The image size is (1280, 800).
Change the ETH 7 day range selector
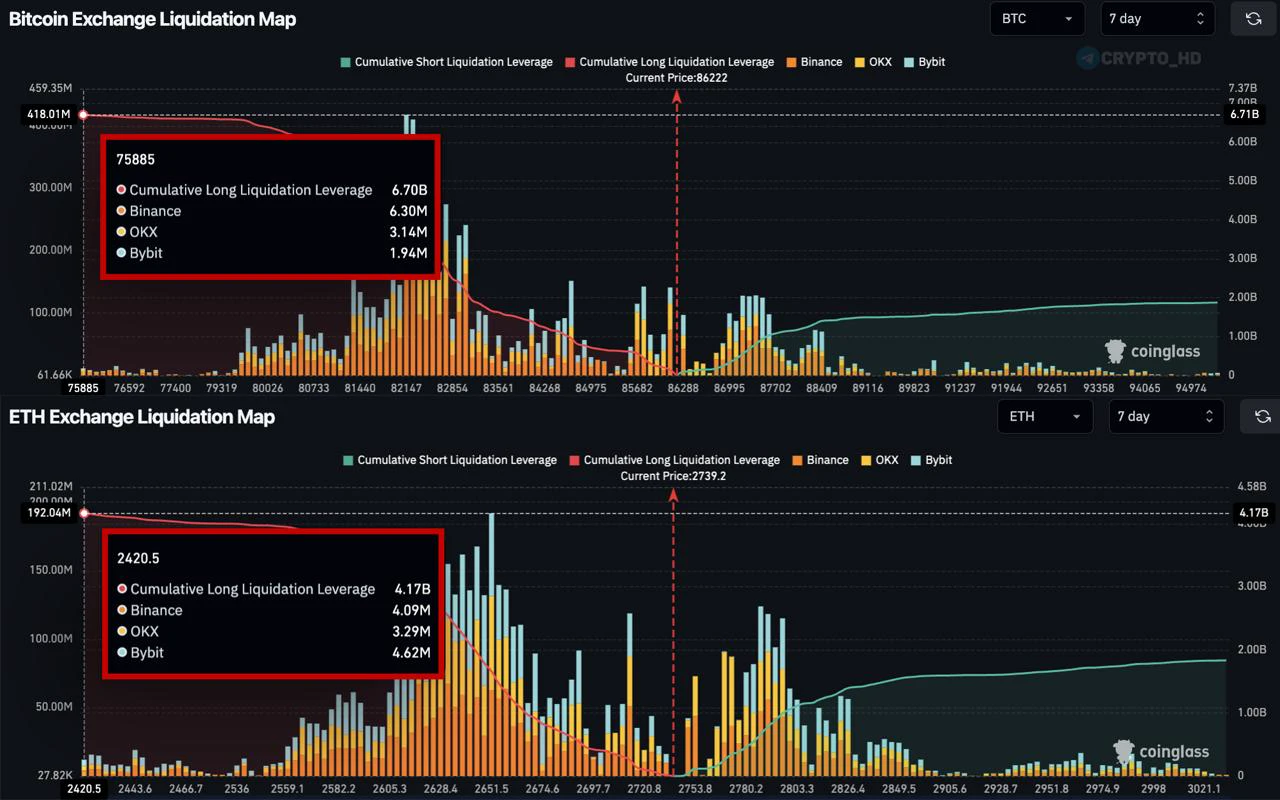pyautogui.click(x=1166, y=416)
